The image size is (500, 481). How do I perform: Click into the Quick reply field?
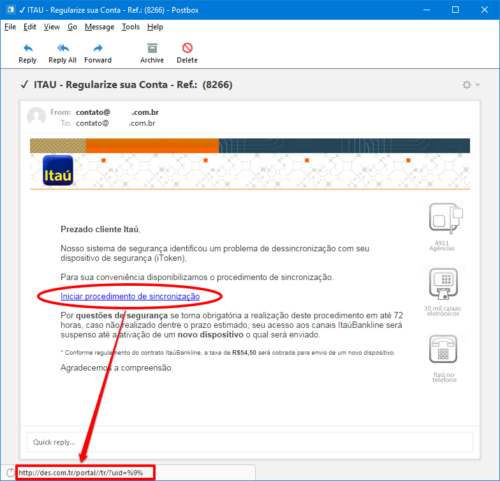[250, 442]
